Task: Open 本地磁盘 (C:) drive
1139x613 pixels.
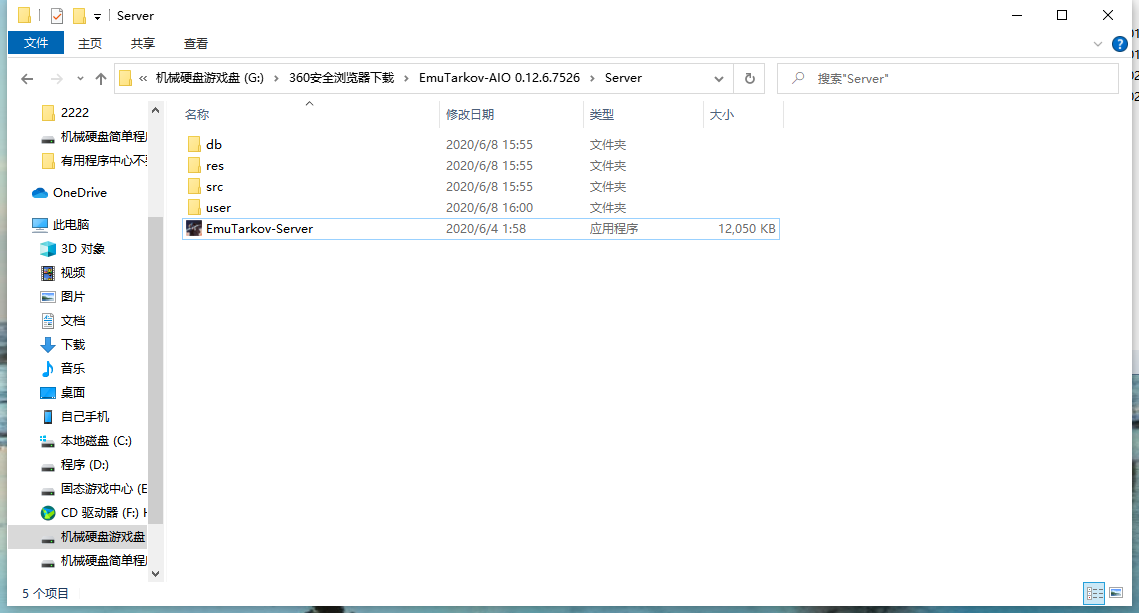Action: point(96,440)
